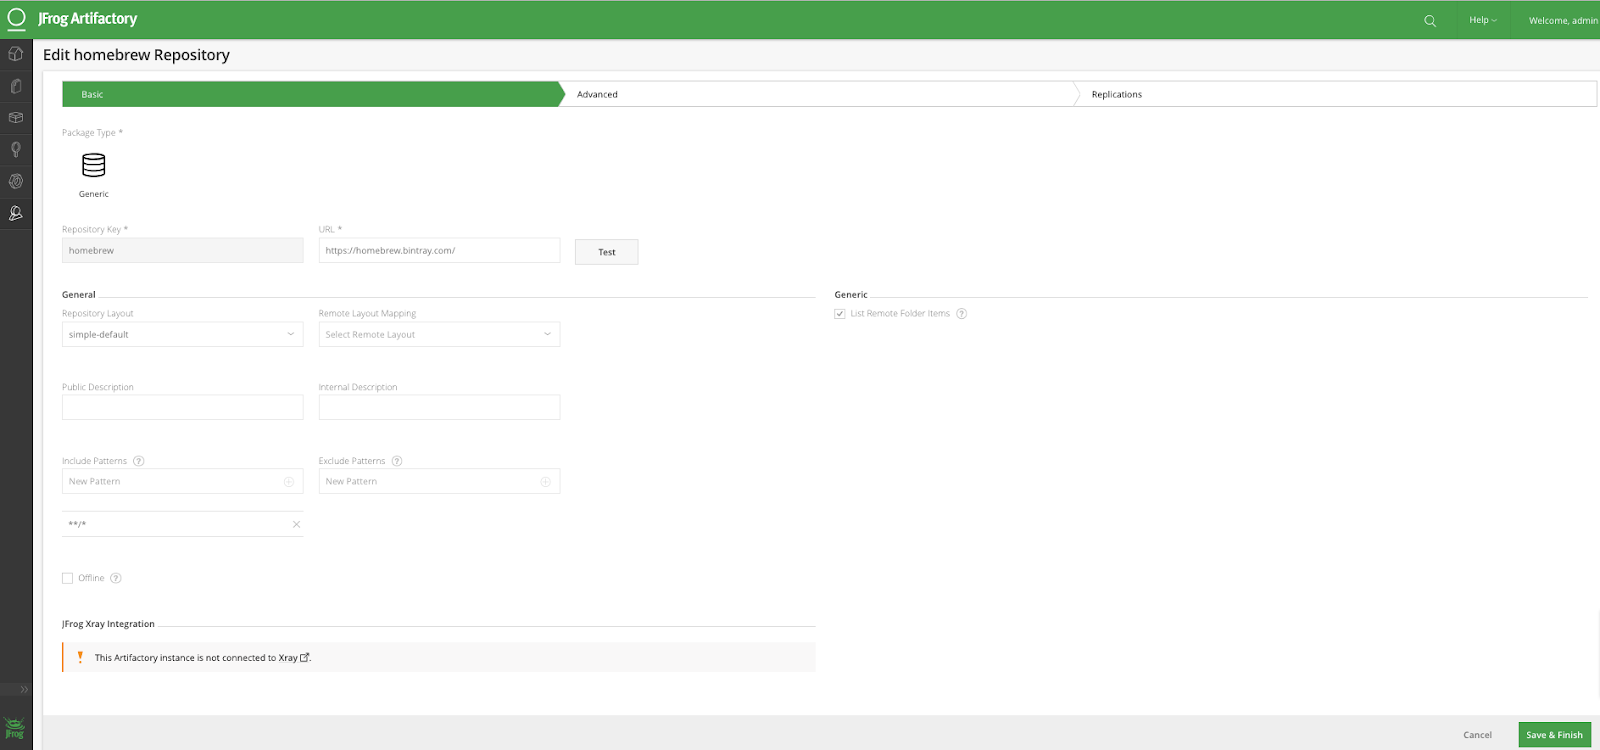Image resolution: width=1600 pixels, height=750 pixels.
Task: Remove the **/* include pattern
Action: tap(296, 524)
